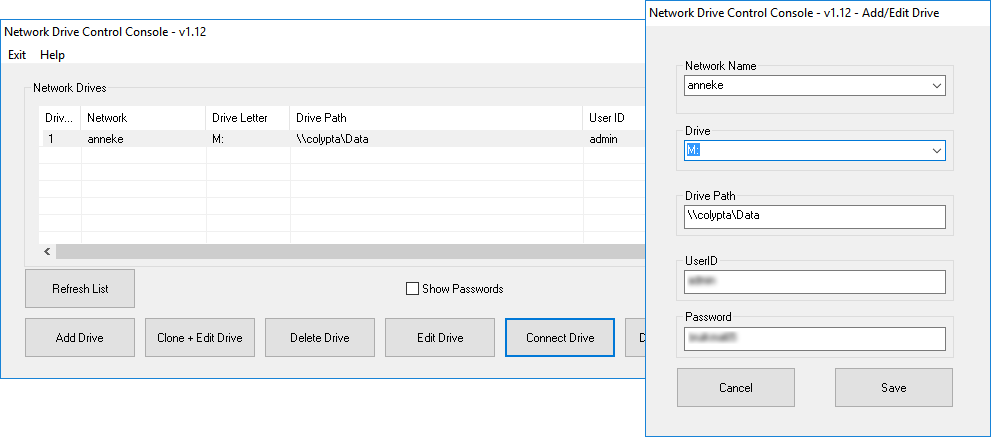This screenshot has width=991, height=437.
Task: Click the Drive Letter column header
Action: (x=247, y=118)
